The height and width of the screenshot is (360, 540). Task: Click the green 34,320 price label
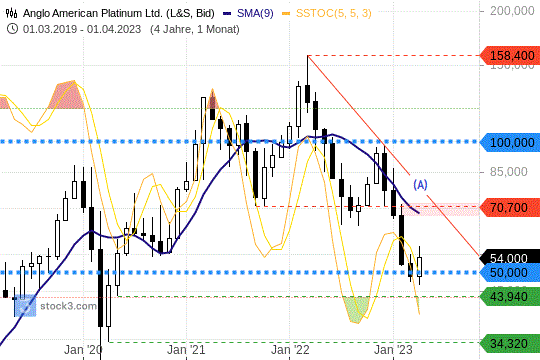point(510,343)
